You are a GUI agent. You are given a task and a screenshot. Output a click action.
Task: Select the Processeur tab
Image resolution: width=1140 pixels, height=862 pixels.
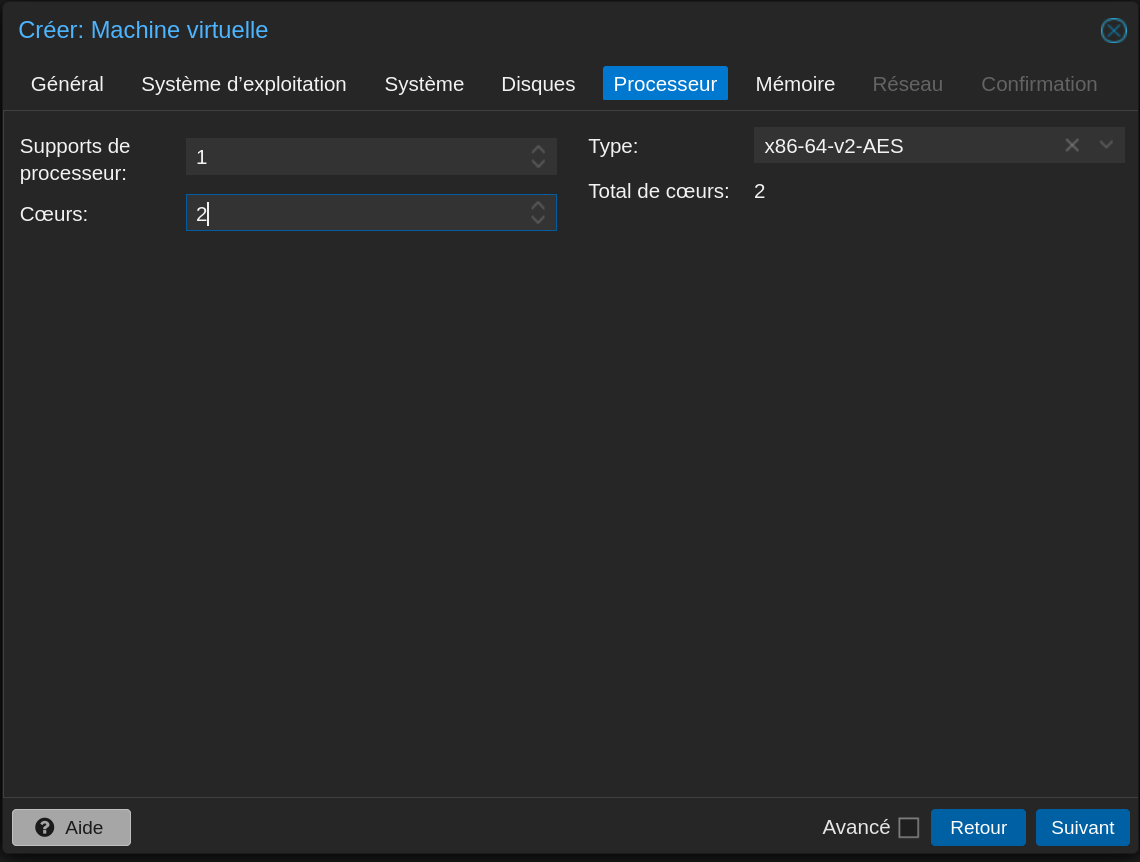[665, 84]
